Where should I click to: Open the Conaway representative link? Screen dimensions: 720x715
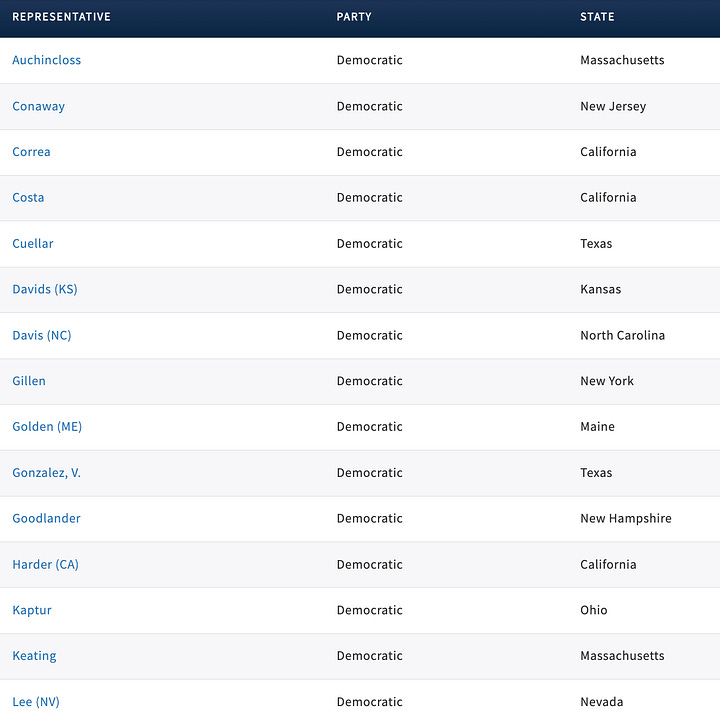tap(39, 107)
